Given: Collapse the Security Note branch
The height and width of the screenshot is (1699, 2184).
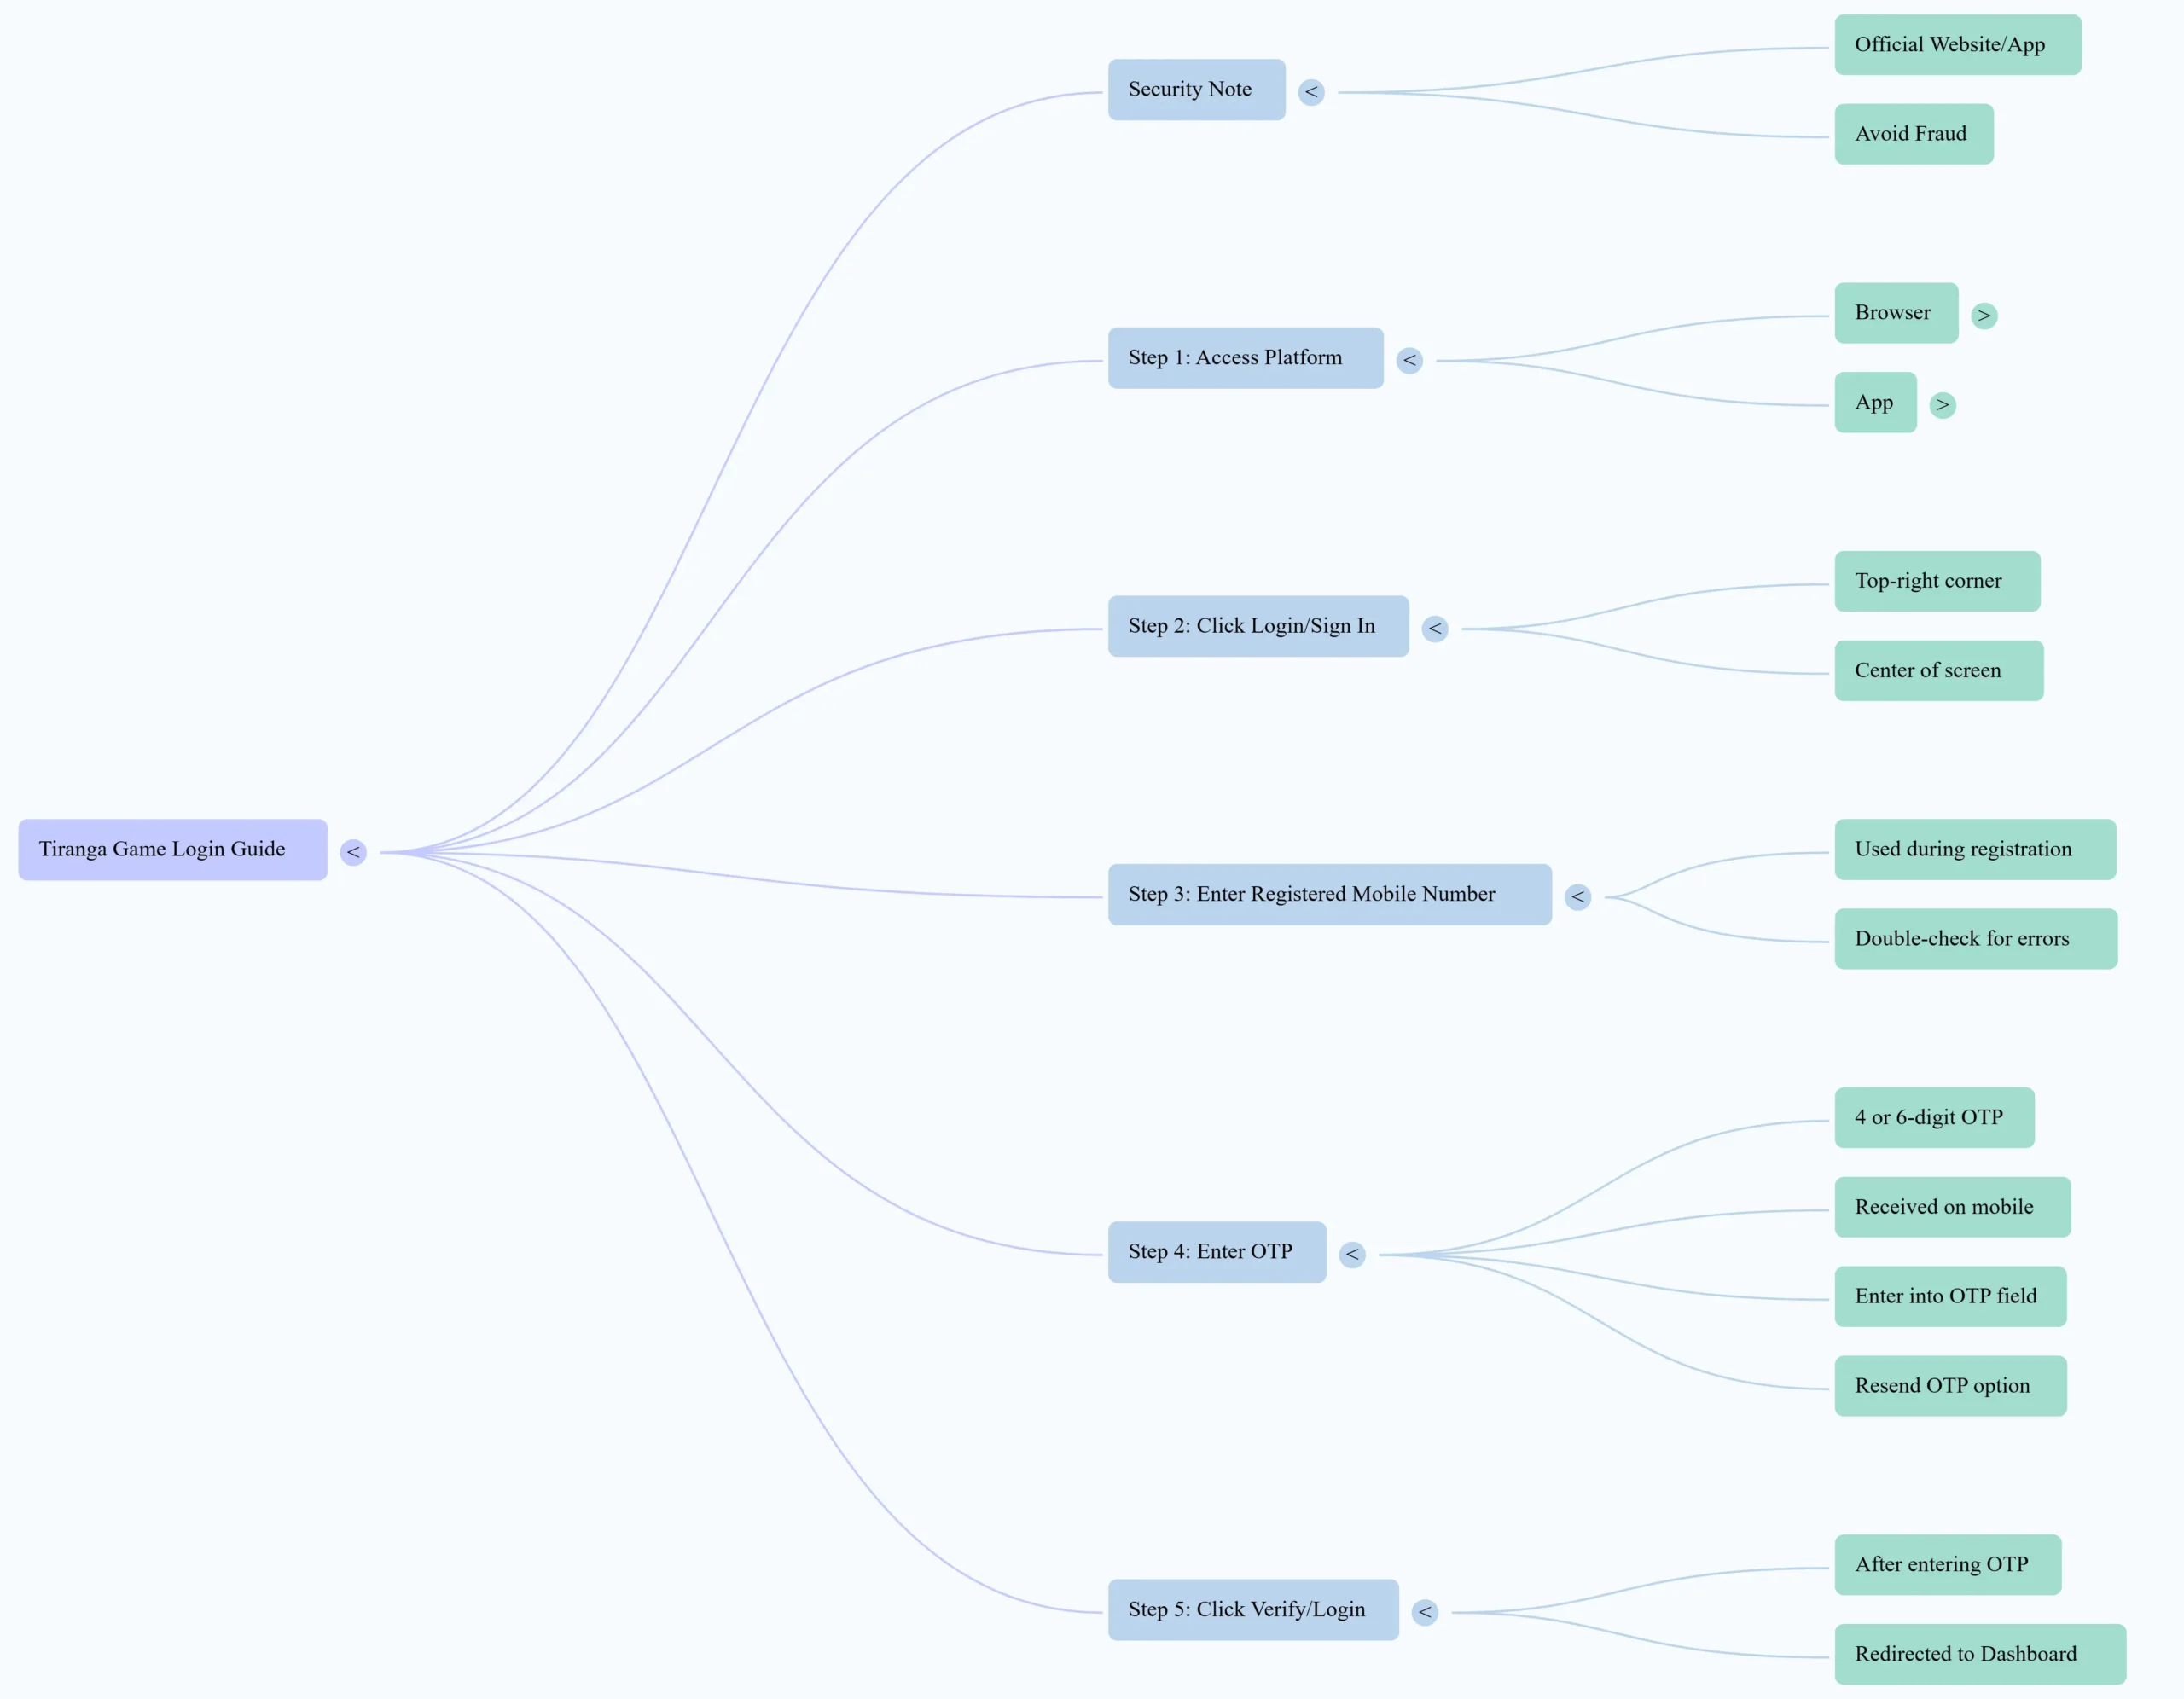Looking at the screenshot, I should tap(1311, 92).
